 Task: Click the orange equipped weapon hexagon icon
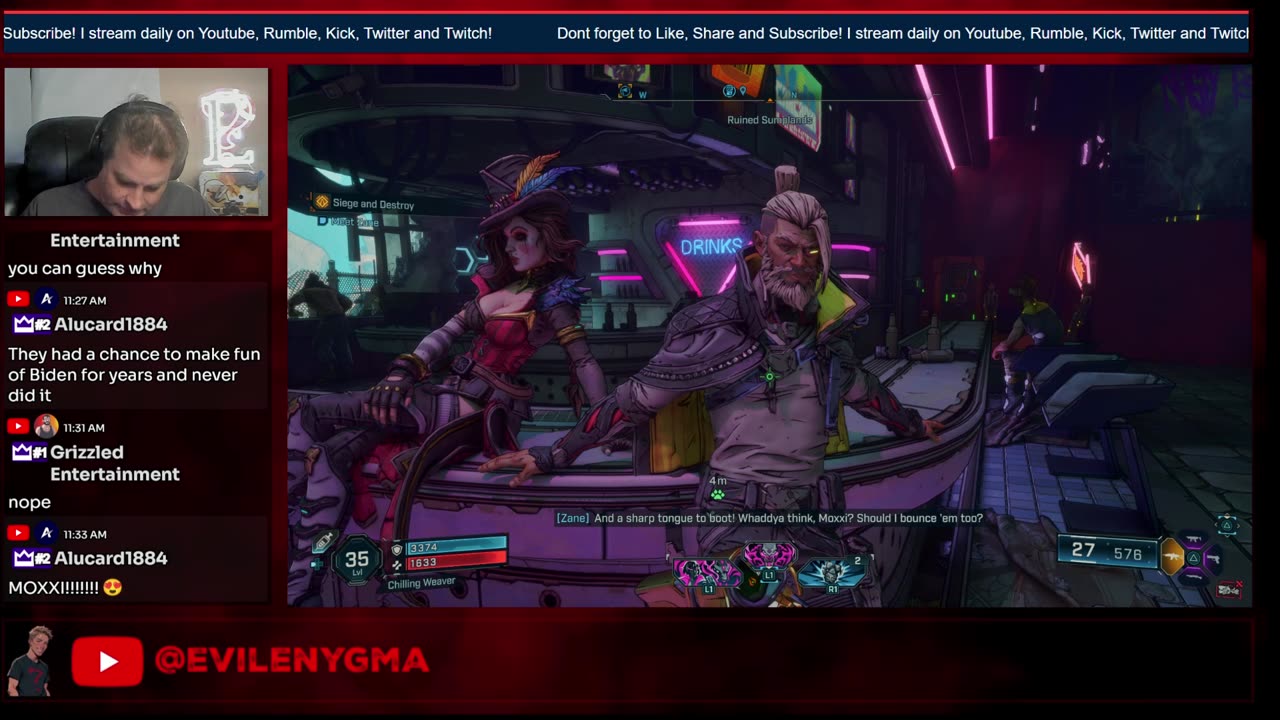click(1172, 556)
